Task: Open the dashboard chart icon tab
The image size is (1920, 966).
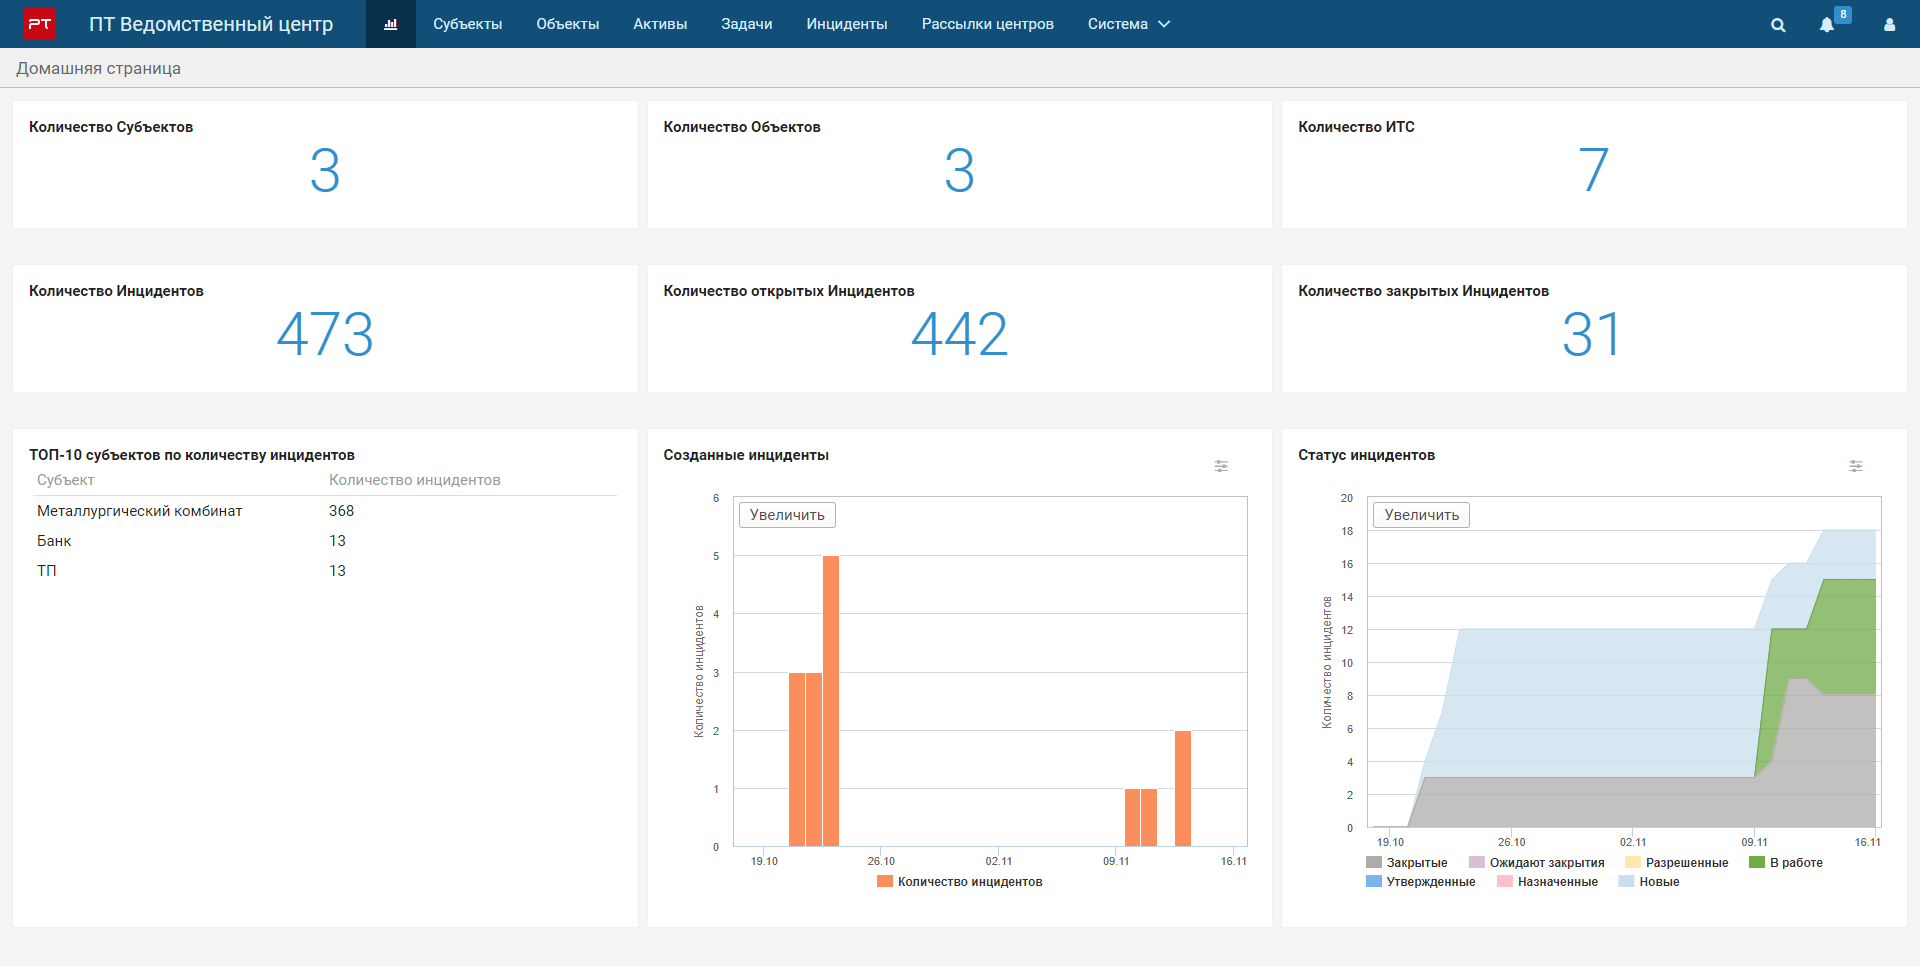Action: coord(390,24)
